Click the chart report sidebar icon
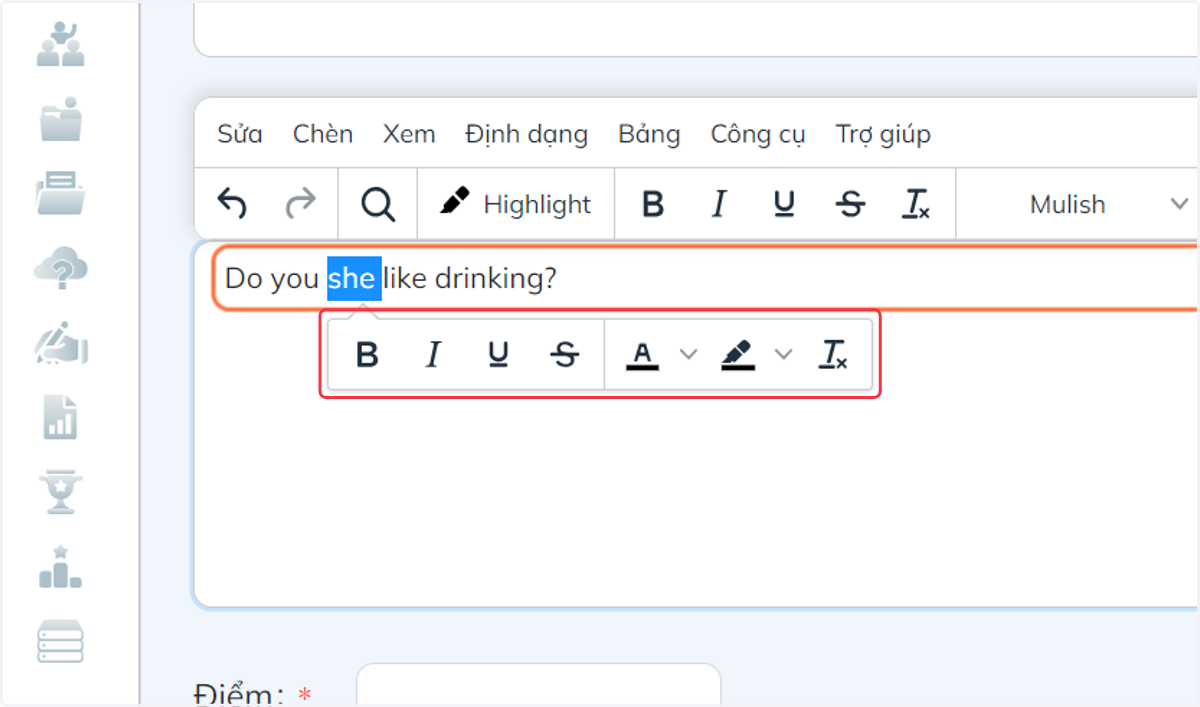This screenshot has height=707, width=1200. 60,417
